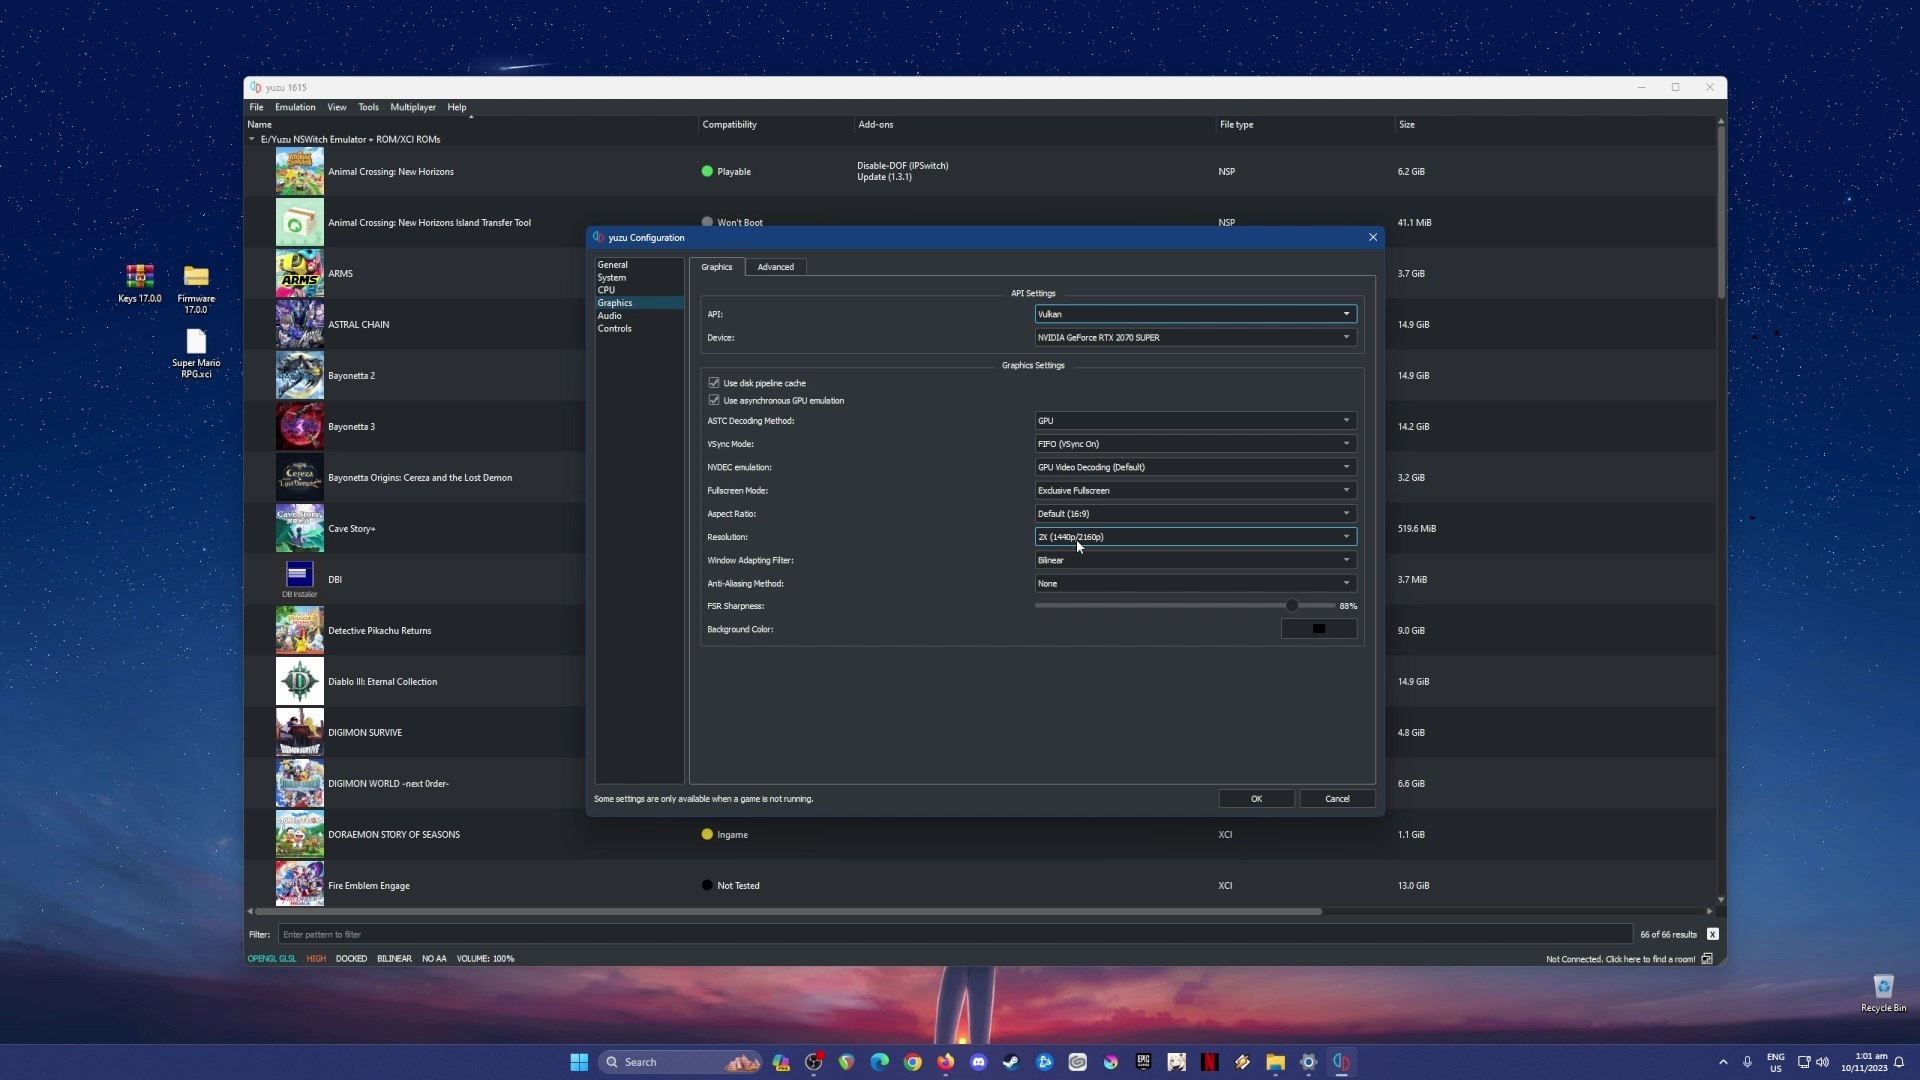Open Aspect Ratio dropdown
The height and width of the screenshot is (1080, 1920).
pos(1195,513)
